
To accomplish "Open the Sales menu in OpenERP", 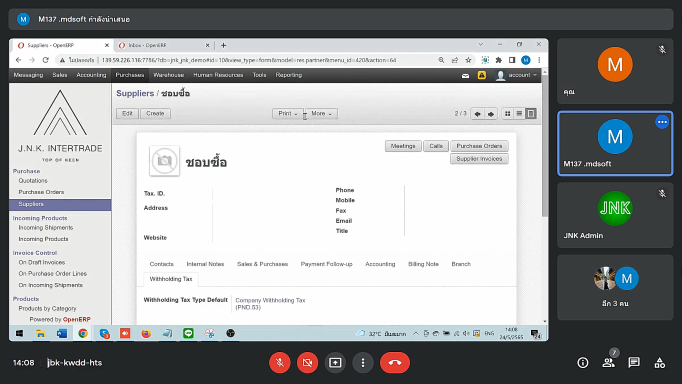I will [x=60, y=75].
